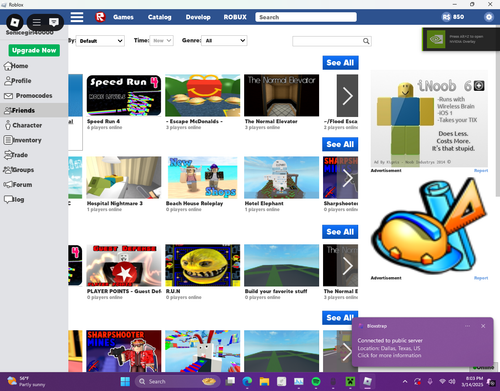This screenshot has height=391, width=500.
Task: Click the games search magnifier icon
Action: pos(366,41)
